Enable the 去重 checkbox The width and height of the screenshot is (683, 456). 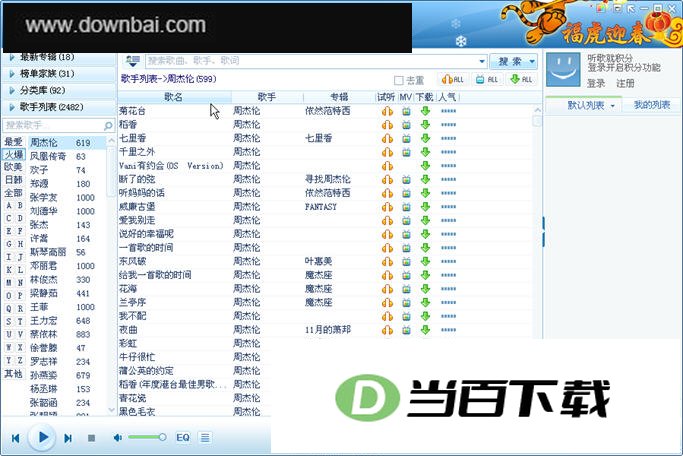click(x=398, y=80)
